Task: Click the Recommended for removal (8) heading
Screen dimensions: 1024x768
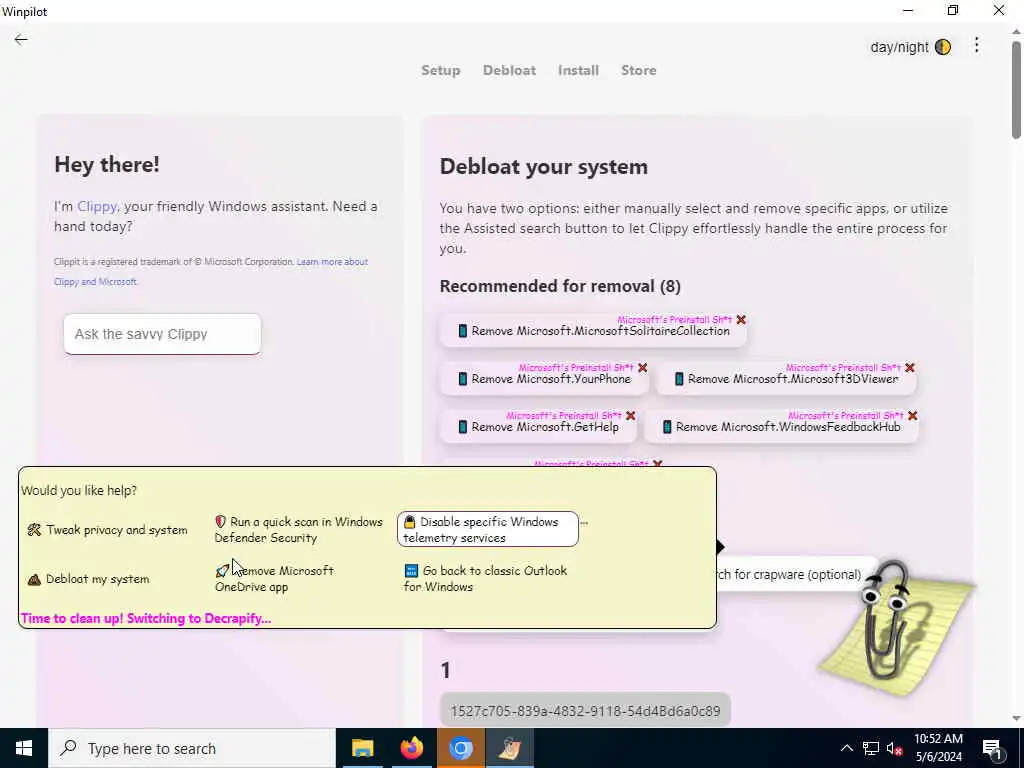Action: point(560,286)
